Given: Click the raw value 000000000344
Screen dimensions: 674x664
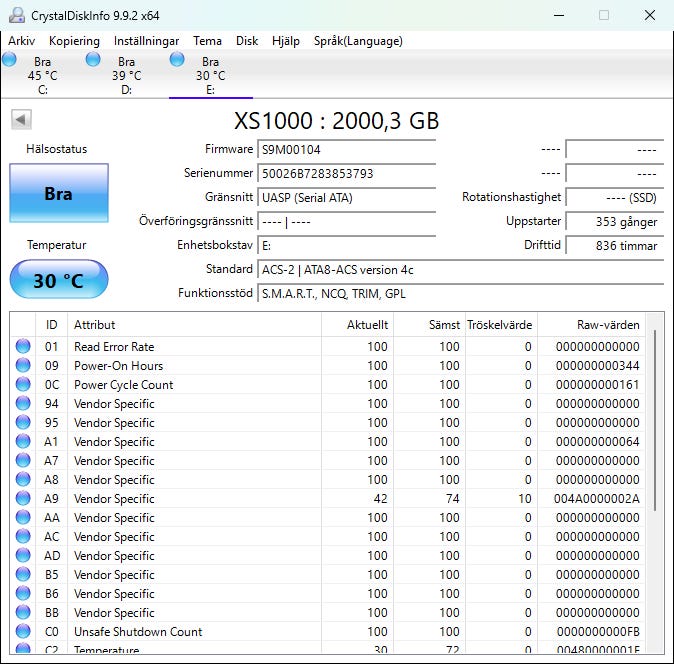Looking at the screenshot, I should [597, 366].
